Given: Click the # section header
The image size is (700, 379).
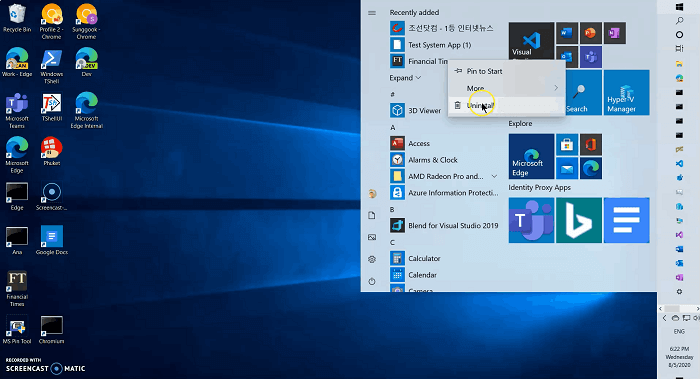Looking at the screenshot, I should tap(392, 95).
